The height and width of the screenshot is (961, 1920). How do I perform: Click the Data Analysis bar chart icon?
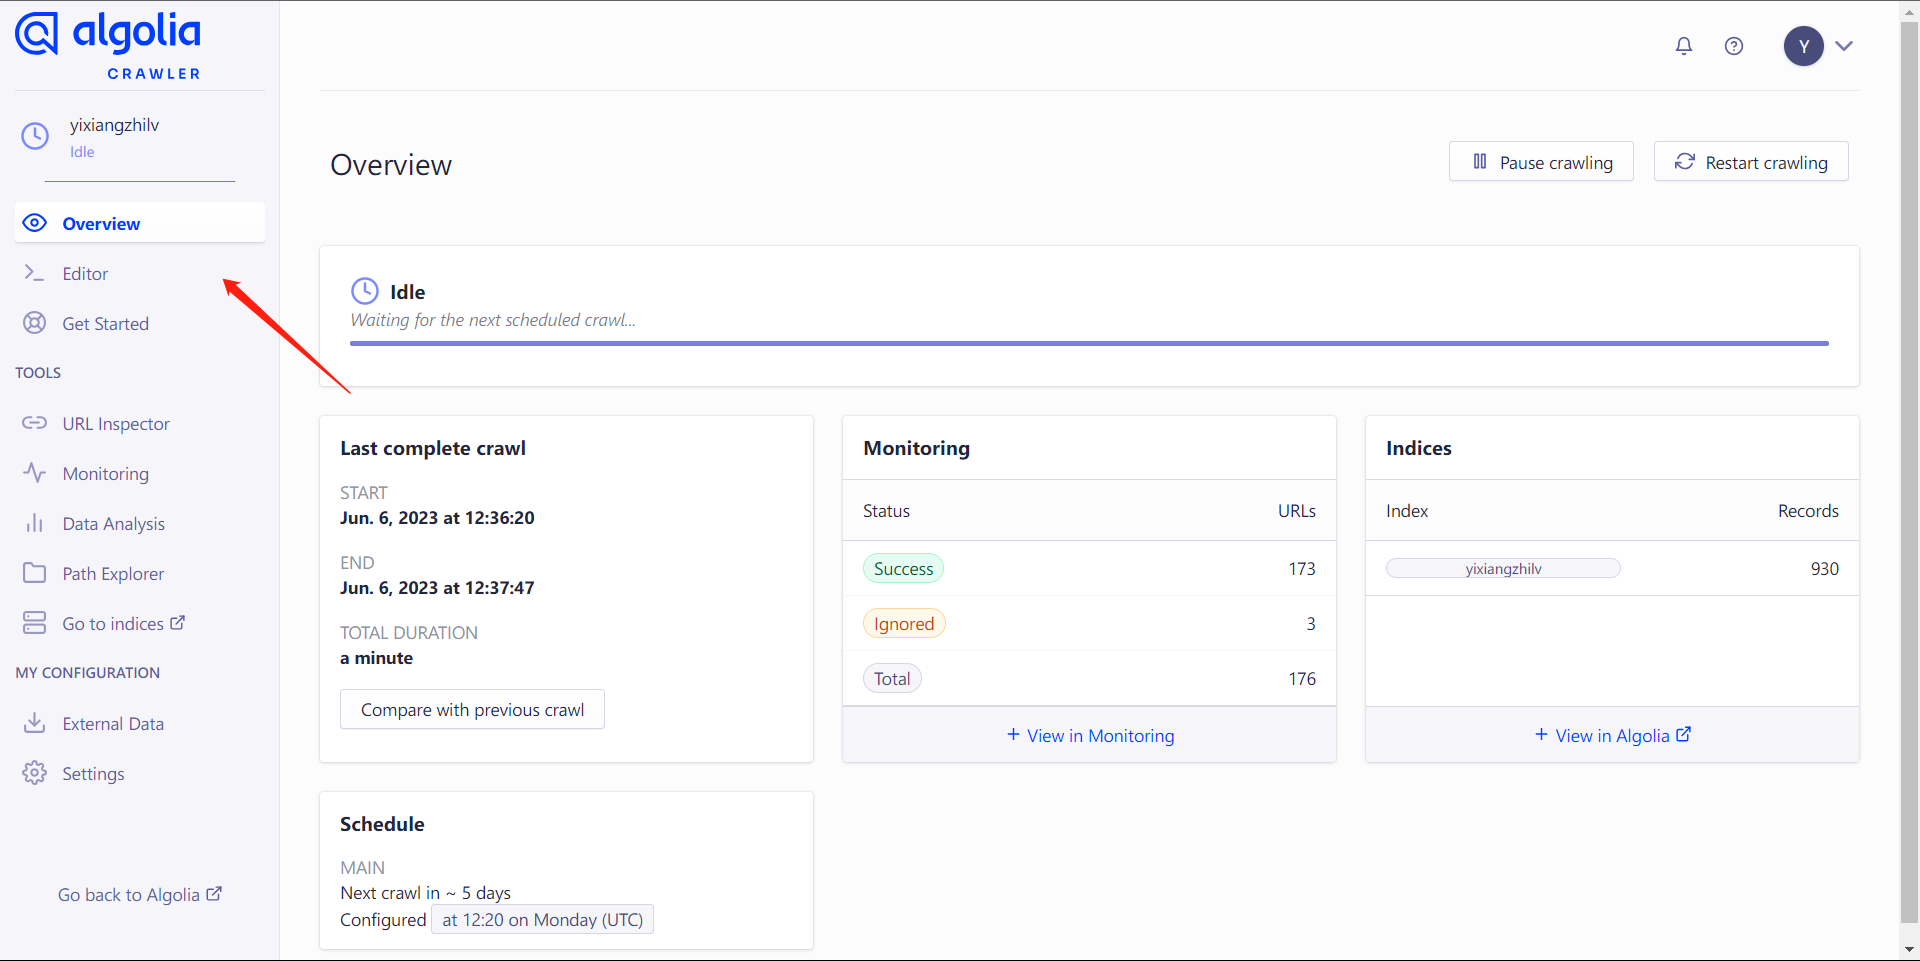click(35, 523)
